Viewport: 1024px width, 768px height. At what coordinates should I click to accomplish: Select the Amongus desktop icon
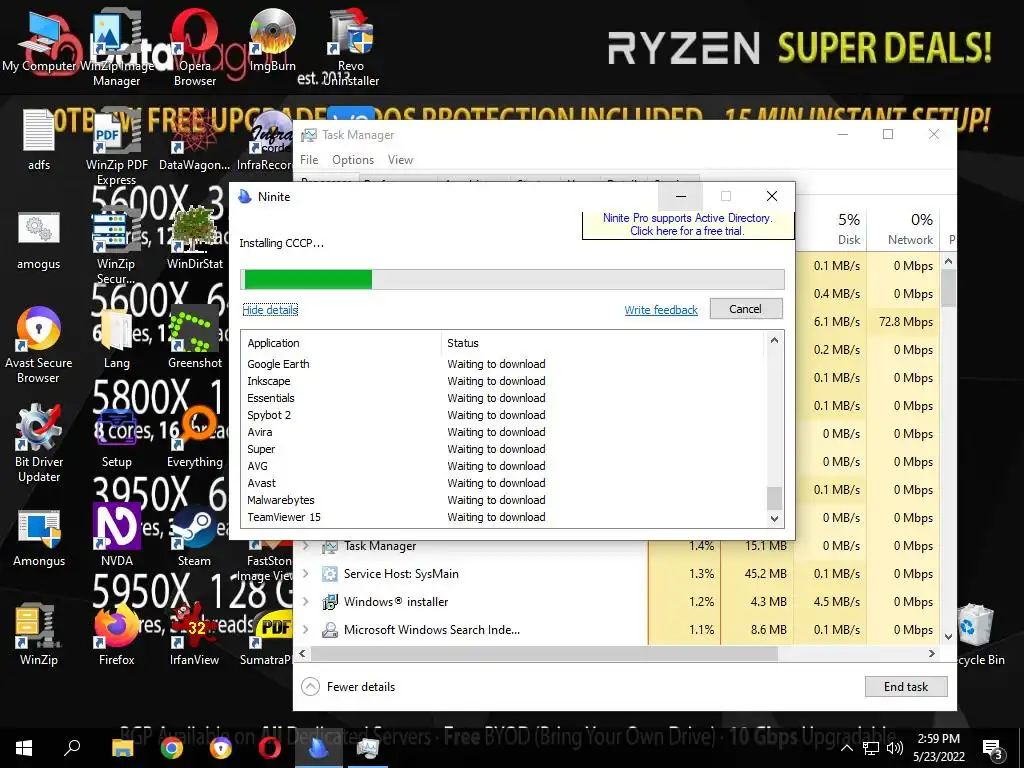[x=39, y=537]
